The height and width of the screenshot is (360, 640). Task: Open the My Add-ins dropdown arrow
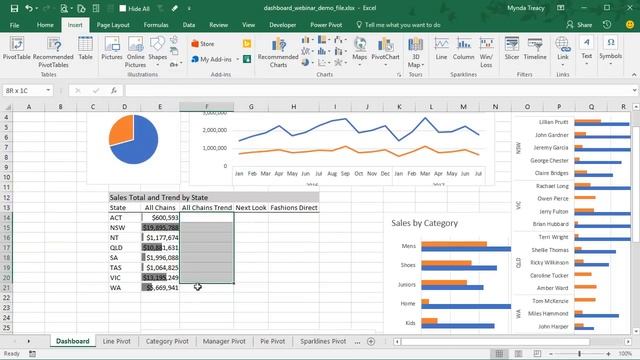238,60
